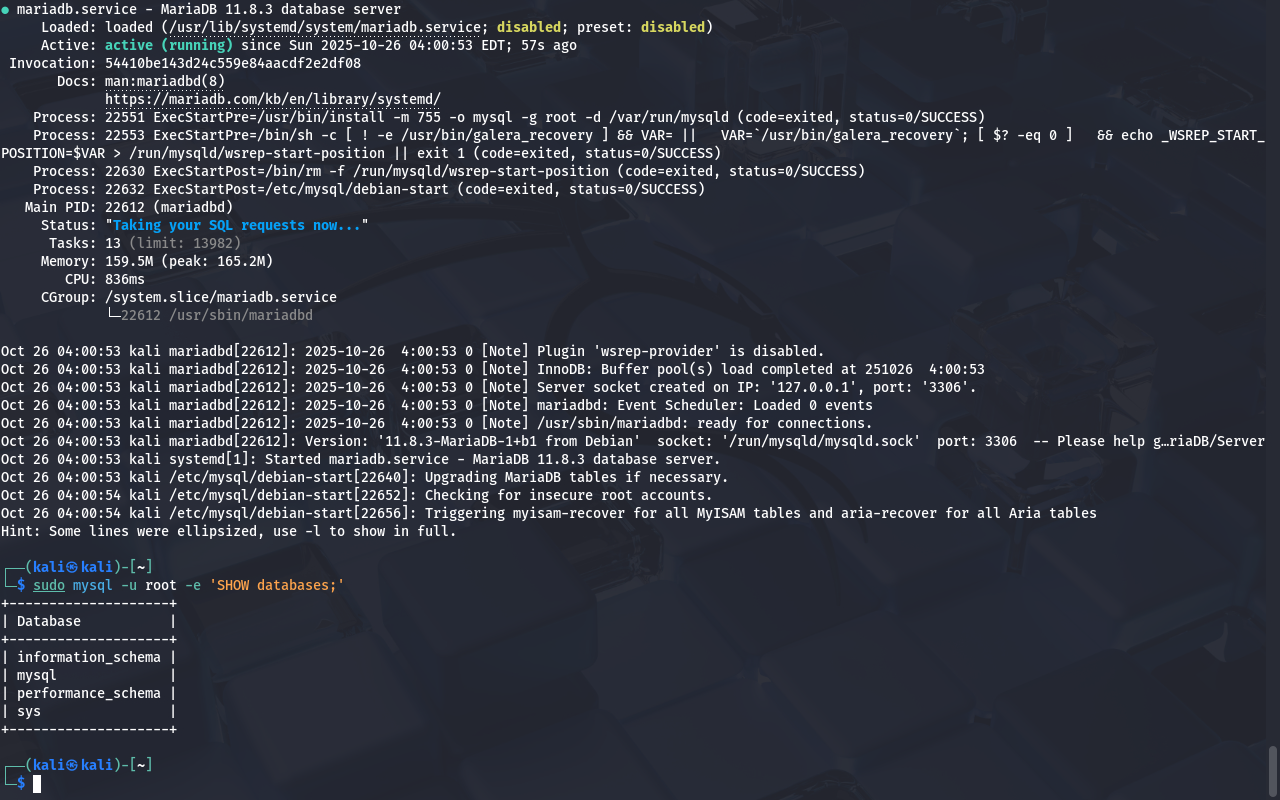Select the information_schema database row
1280x800 pixels.
[x=88, y=657]
